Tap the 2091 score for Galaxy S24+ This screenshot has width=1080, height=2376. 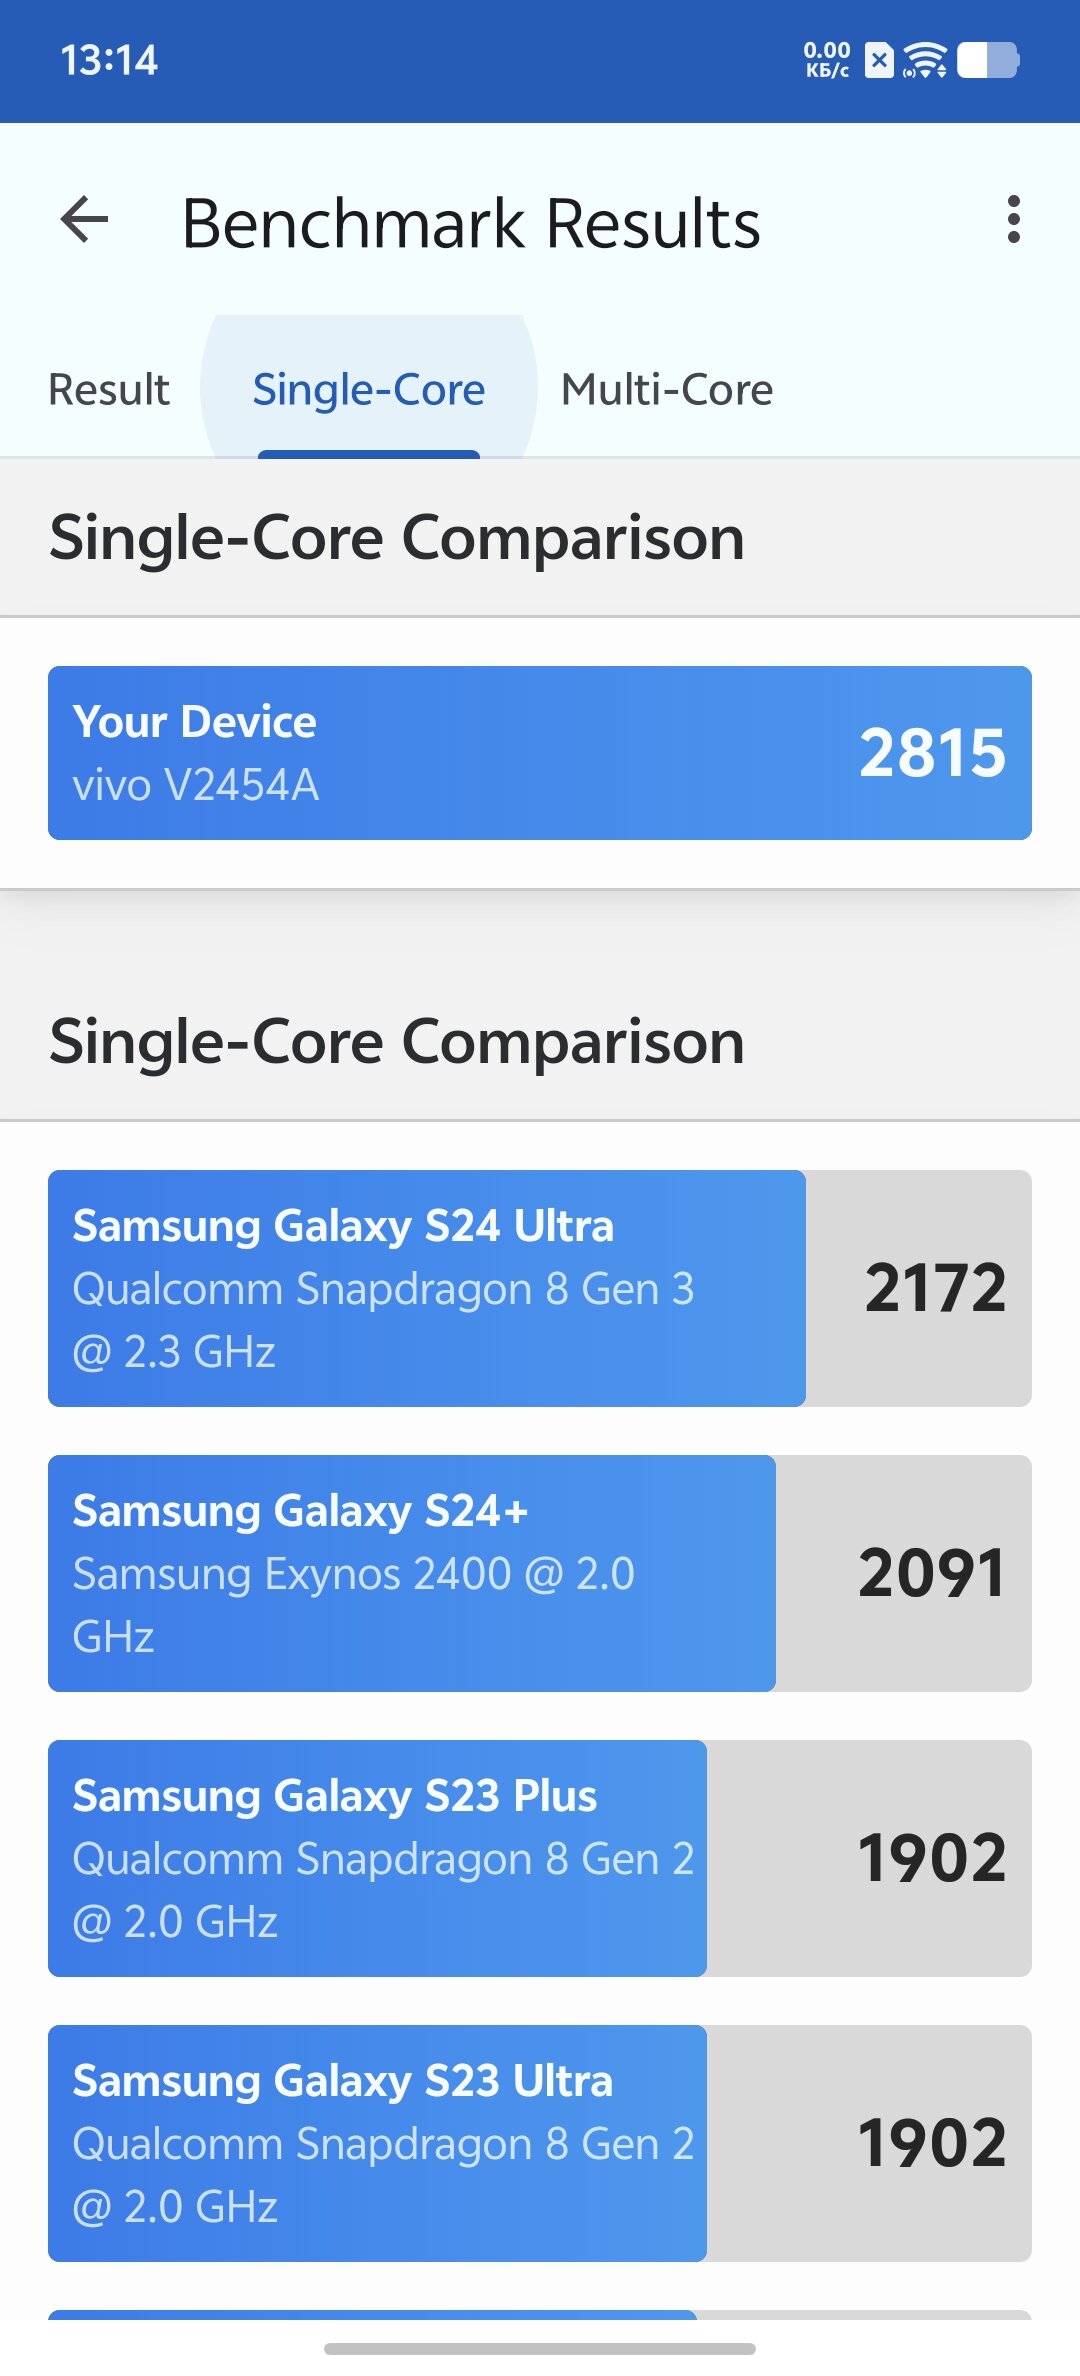932,1573
